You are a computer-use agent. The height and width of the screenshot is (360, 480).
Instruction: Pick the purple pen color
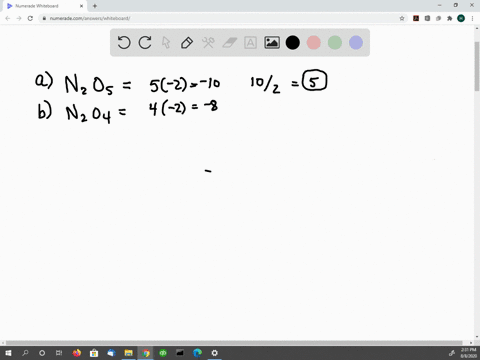(356, 43)
